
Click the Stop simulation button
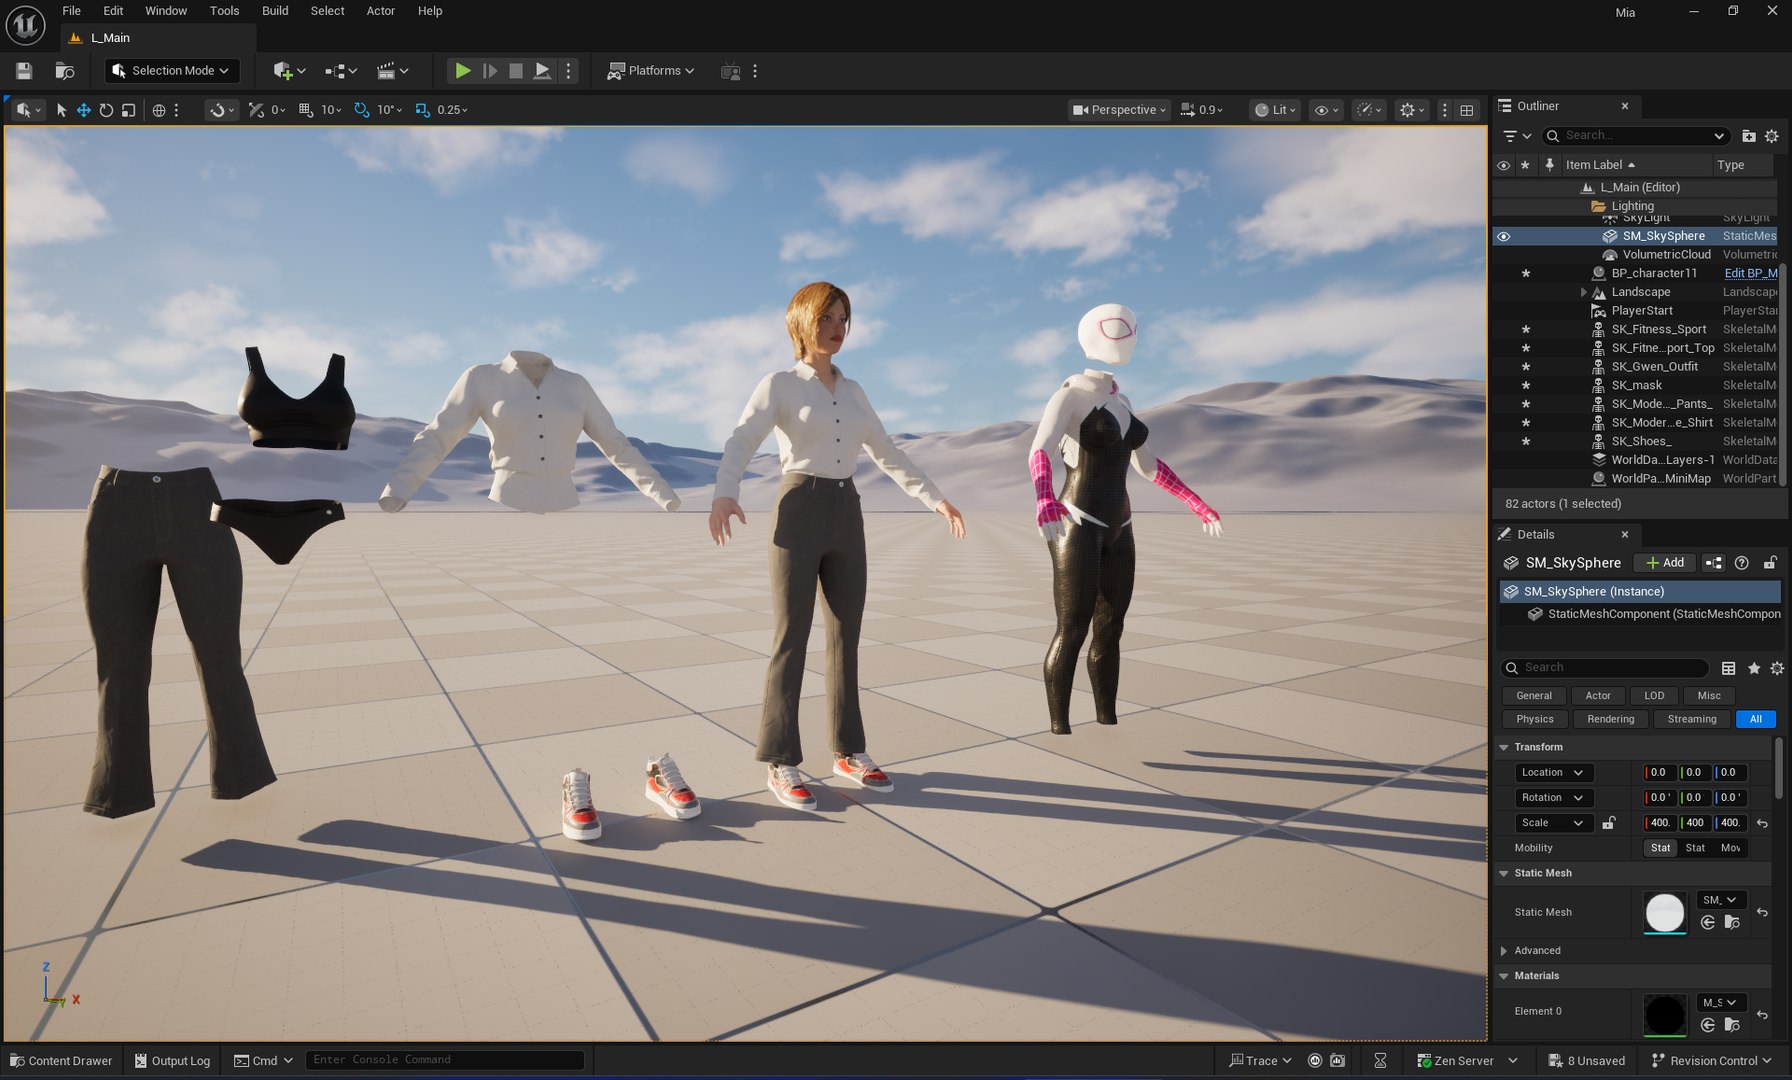(516, 71)
